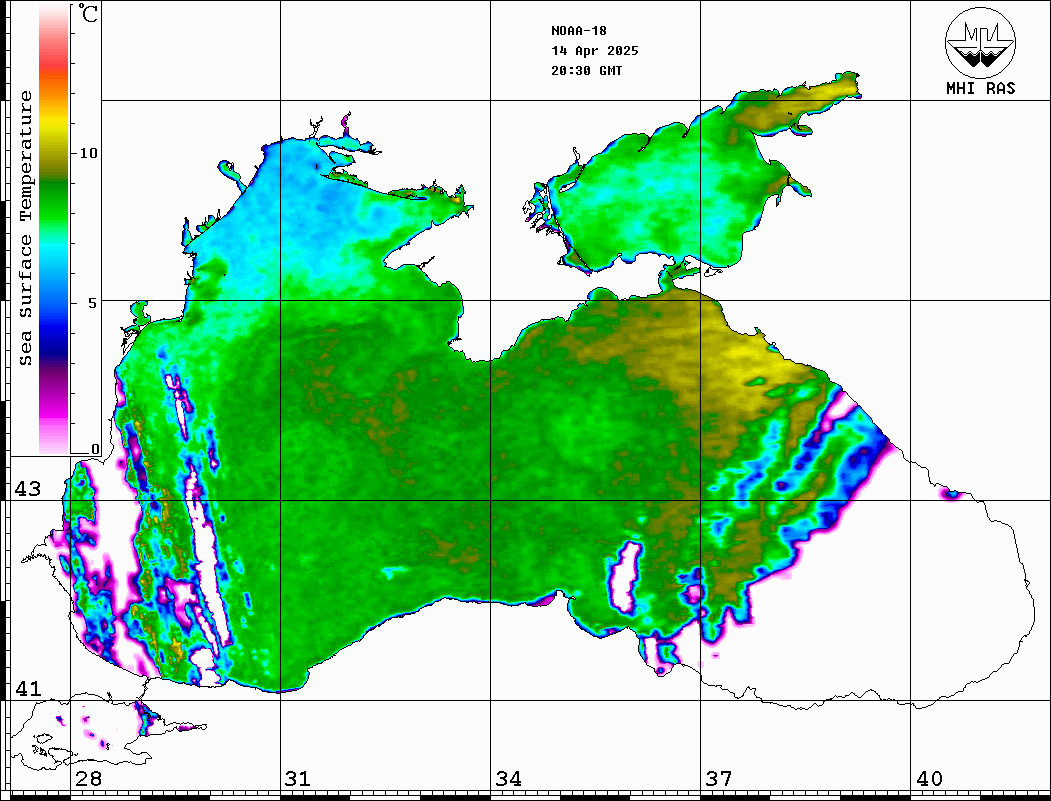Viewport: 1051px width, 801px height.
Task: Click the '10' tick on temperature scale
Action: (x=88, y=153)
